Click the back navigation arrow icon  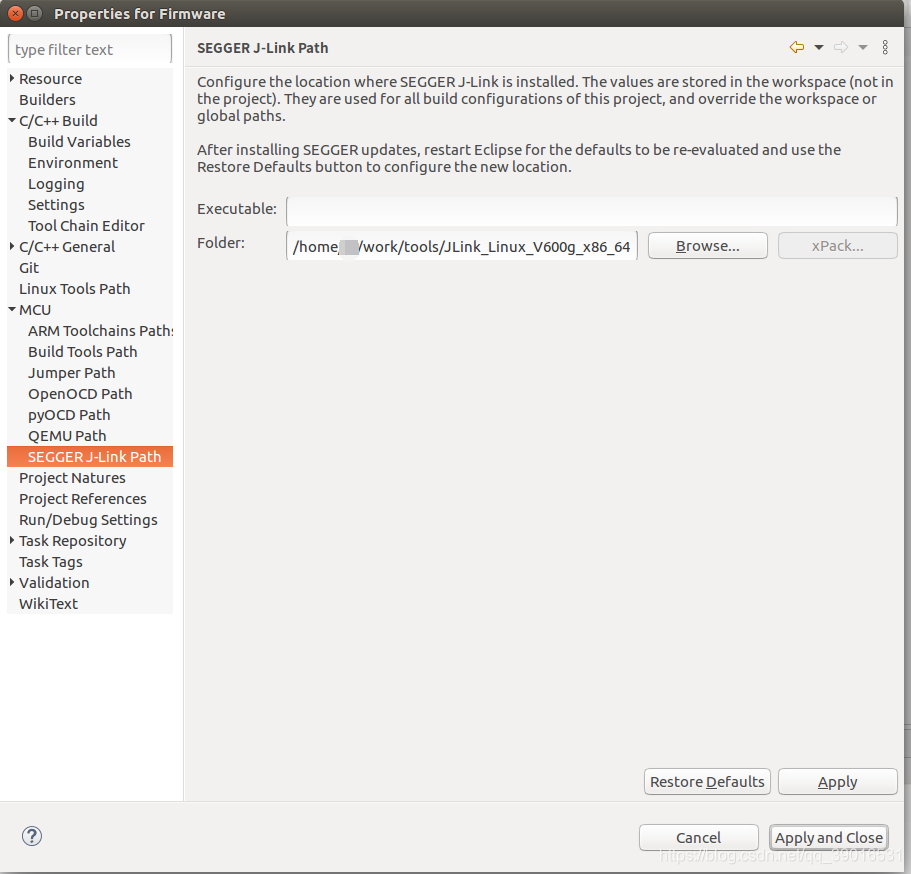[797, 48]
